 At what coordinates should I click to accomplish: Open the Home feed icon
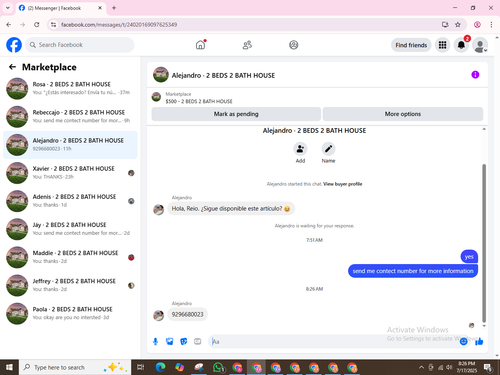200,45
